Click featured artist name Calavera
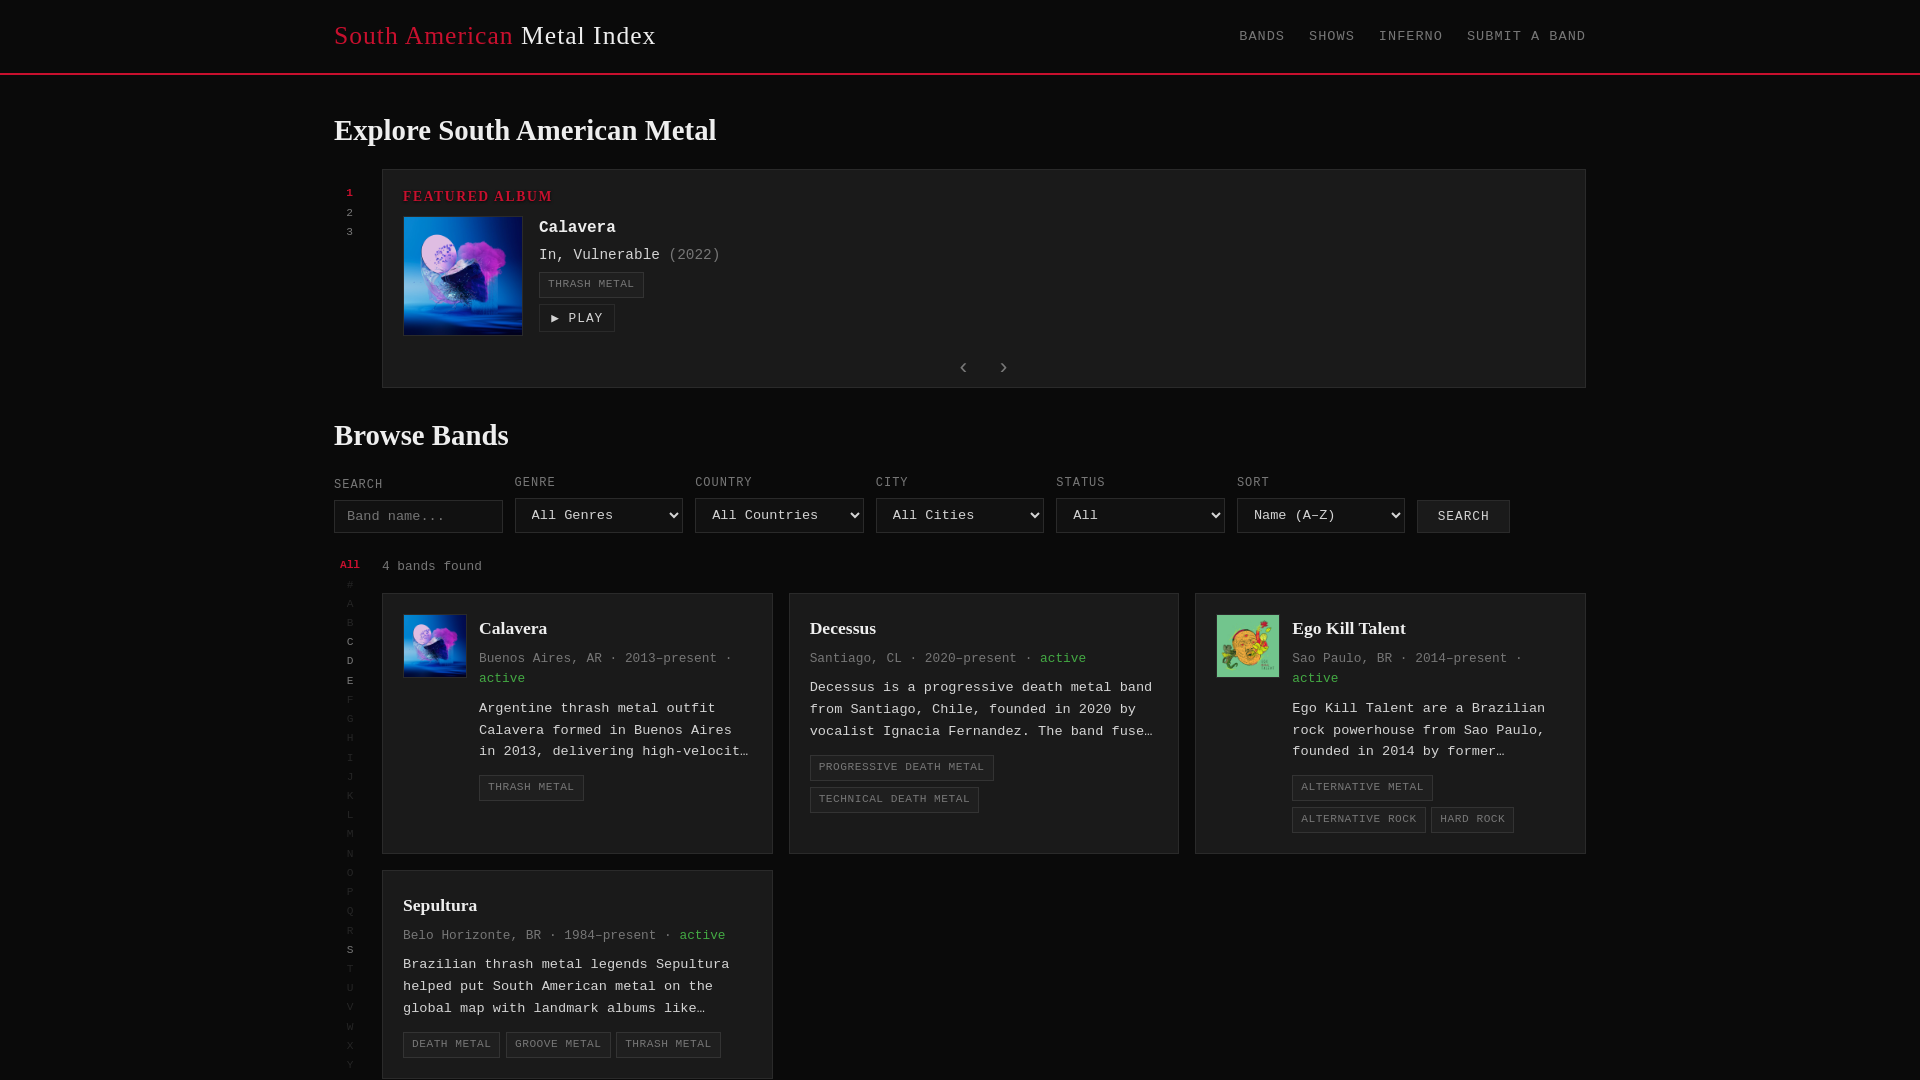This screenshot has width=1920, height=1080. (577, 228)
